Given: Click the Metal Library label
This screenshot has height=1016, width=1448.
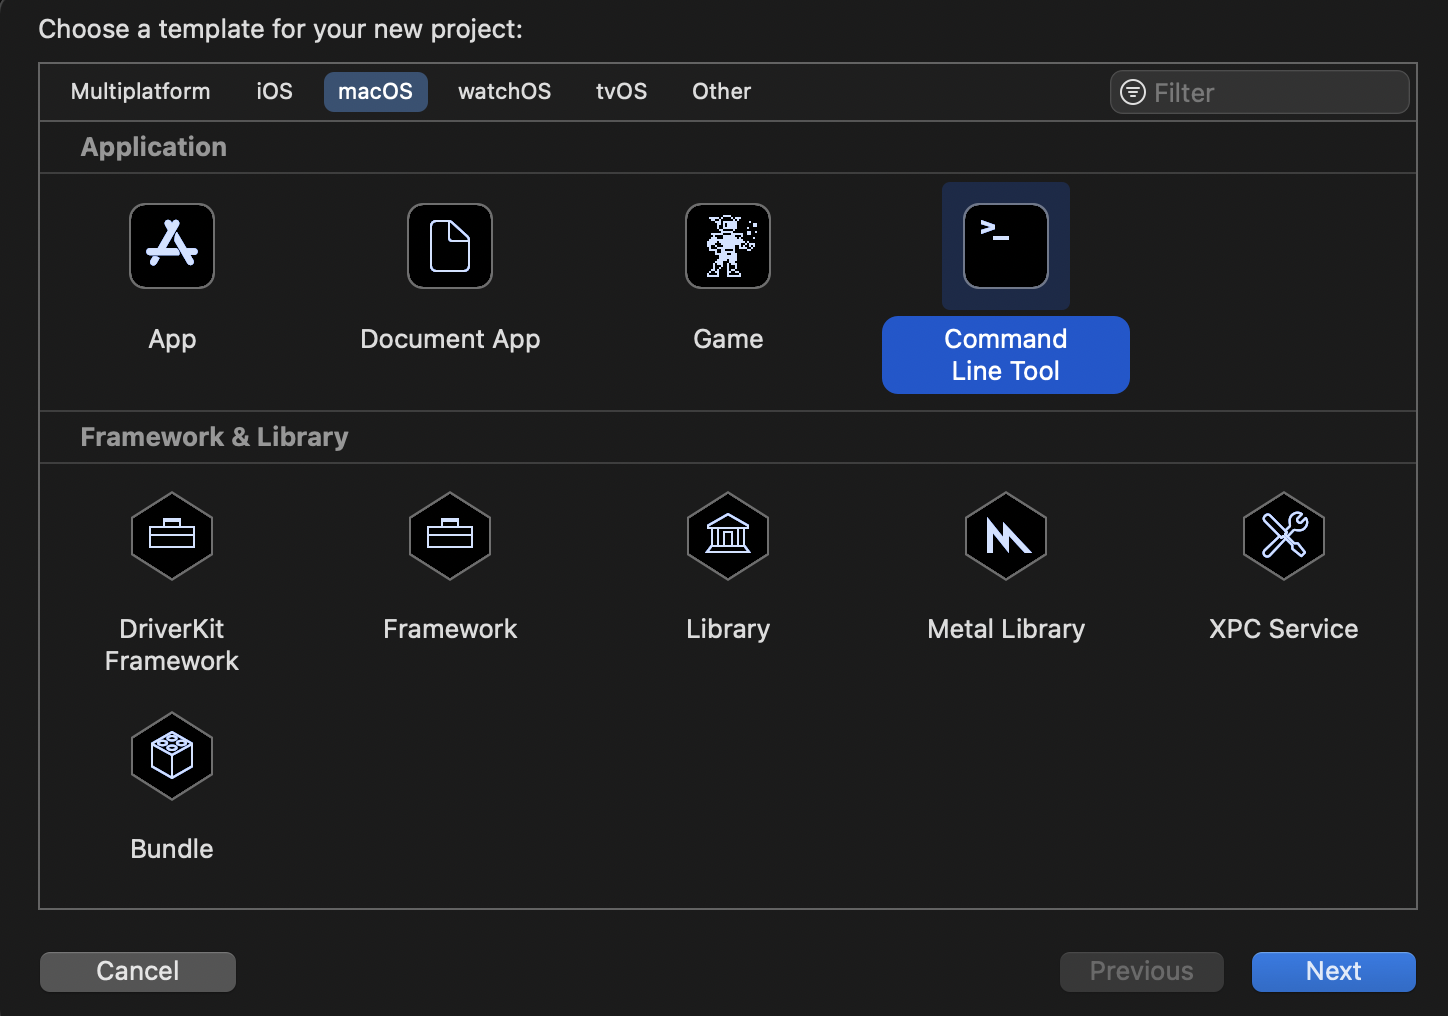Looking at the screenshot, I should tap(1006, 629).
